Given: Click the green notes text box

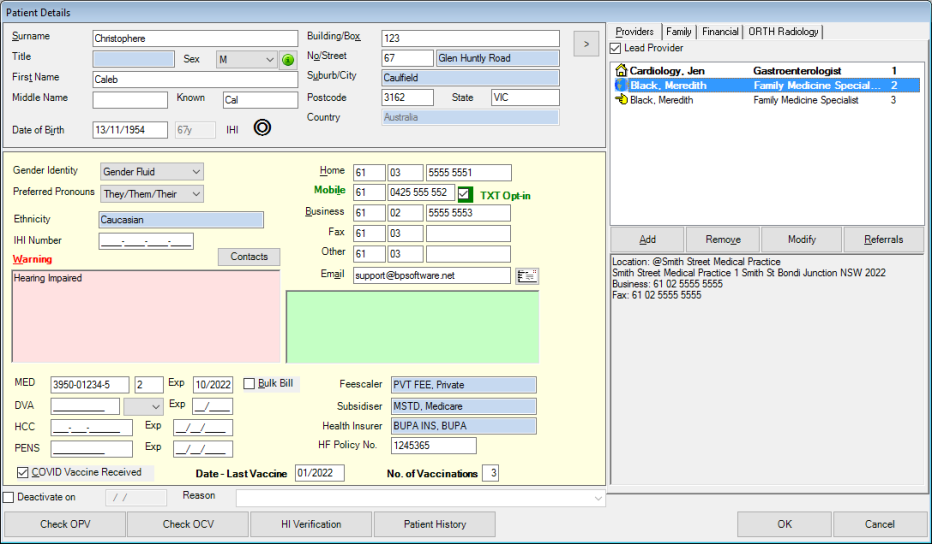Looking at the screenshot, I should [x=413, y=327].
